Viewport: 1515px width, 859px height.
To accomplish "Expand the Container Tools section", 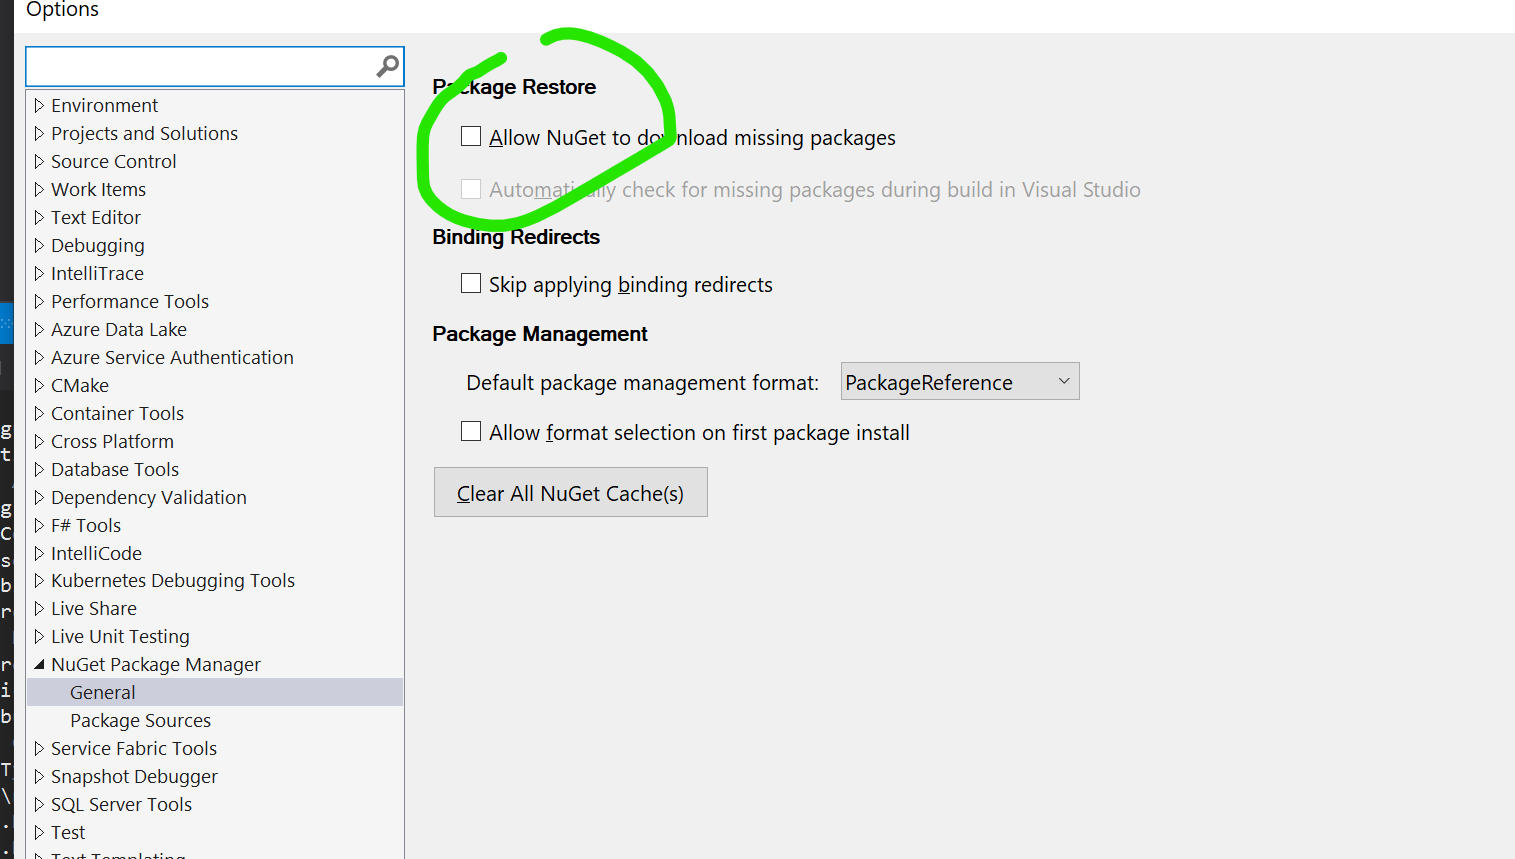I will [x=39, y=413].
